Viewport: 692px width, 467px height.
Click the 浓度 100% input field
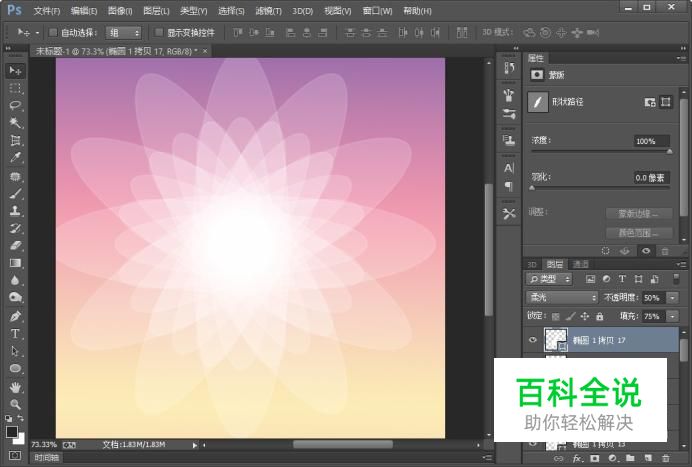click(x=651, y=141)
